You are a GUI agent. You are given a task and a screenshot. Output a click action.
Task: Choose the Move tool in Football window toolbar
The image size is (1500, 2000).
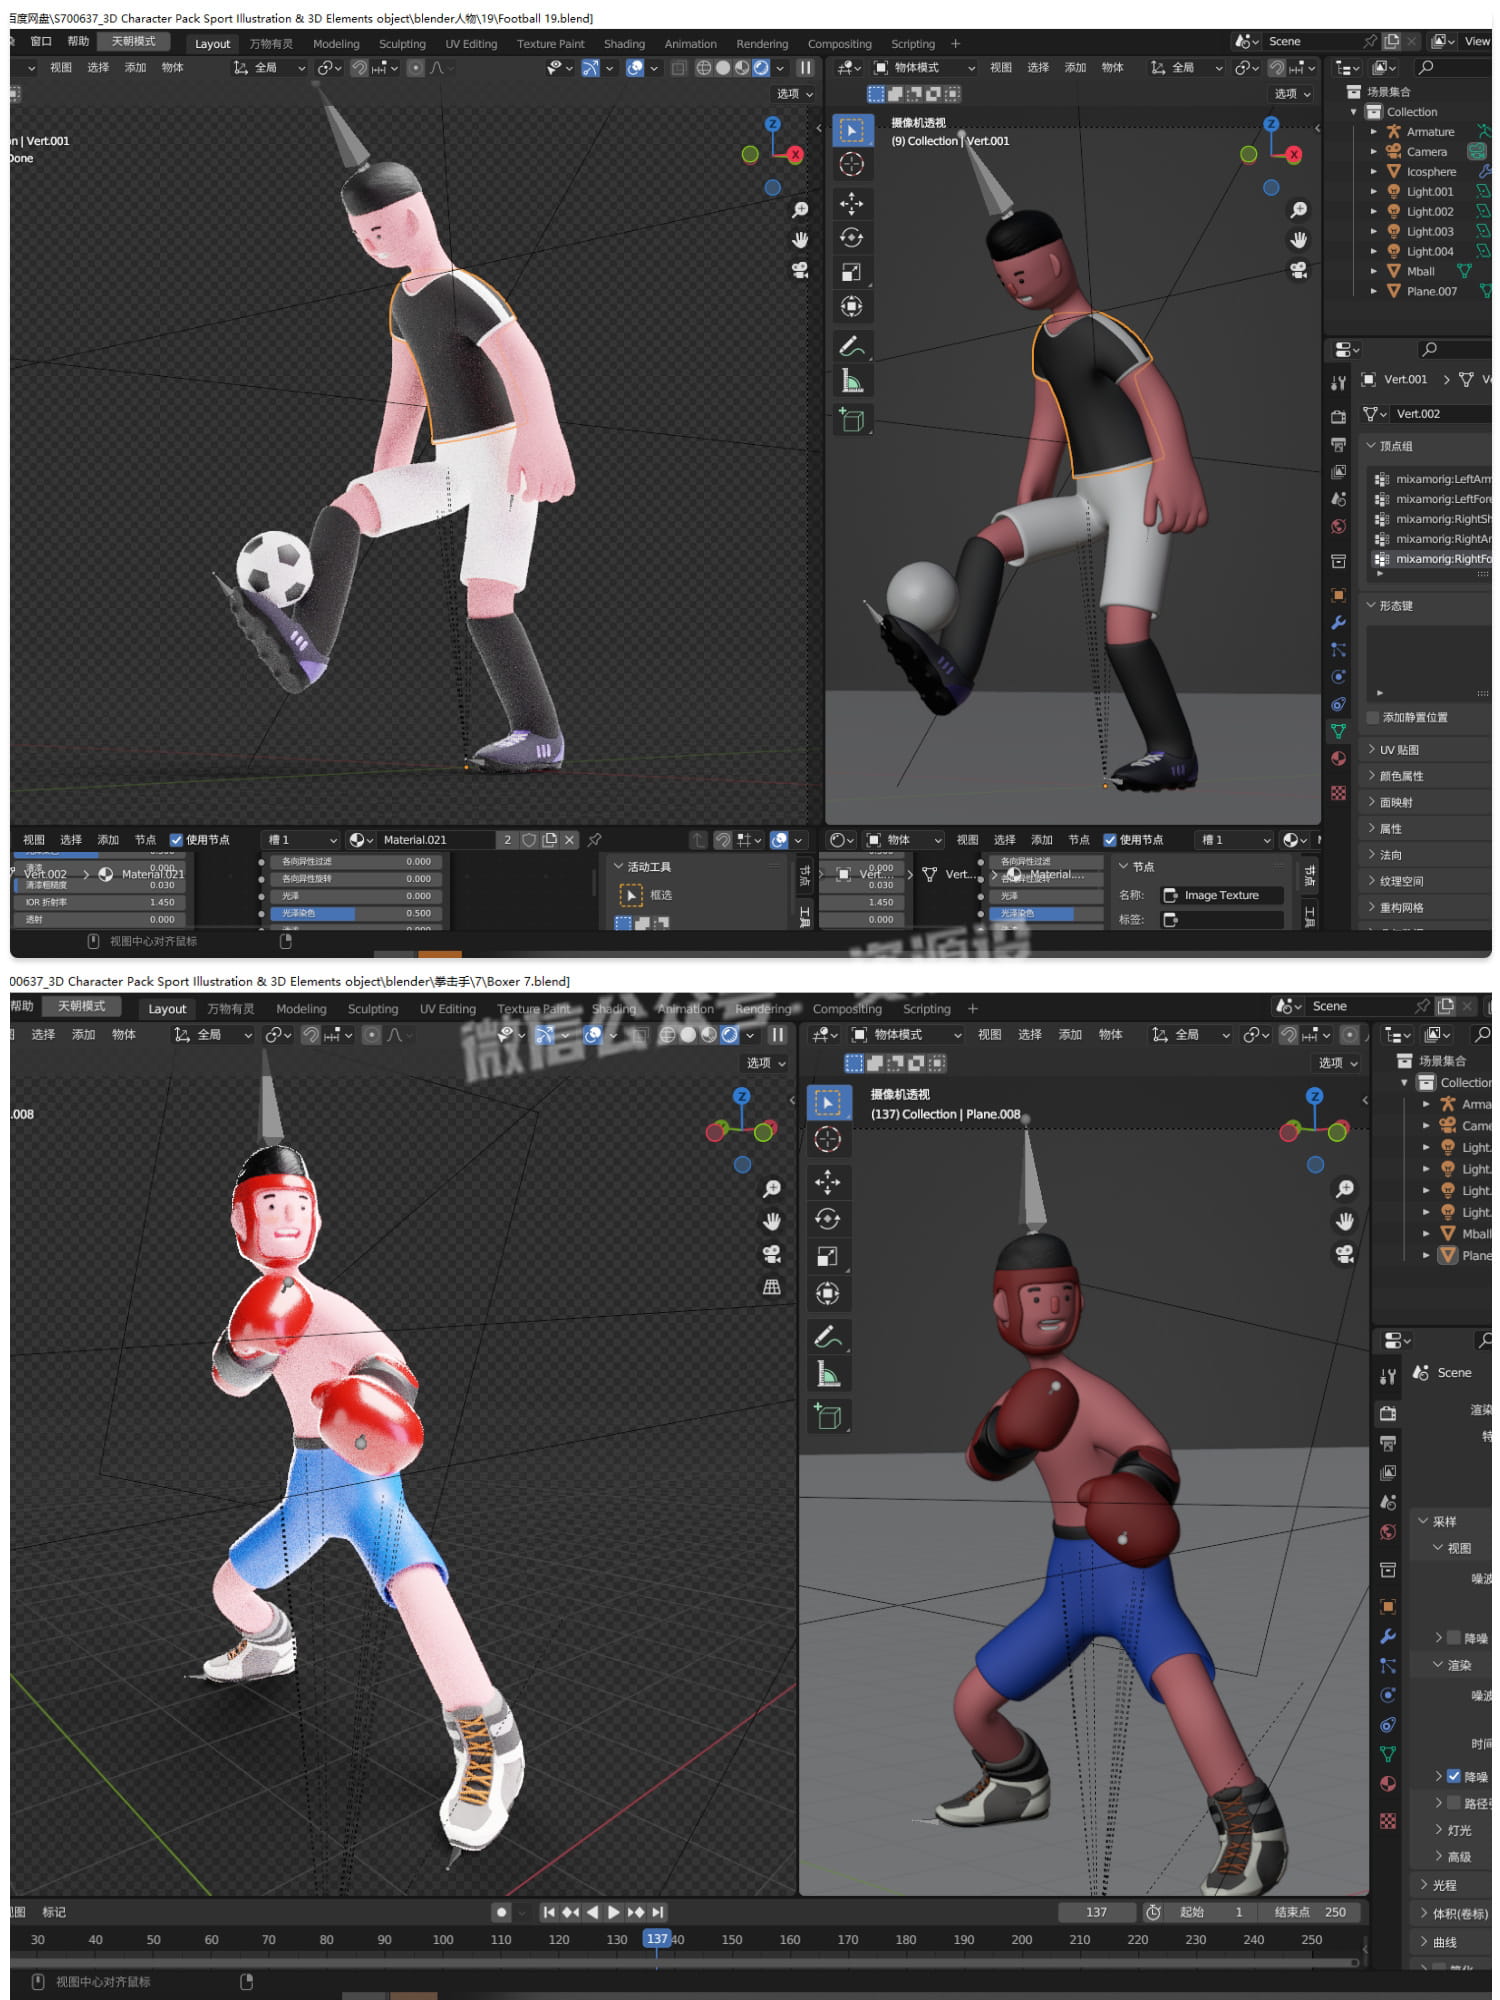point(852,204)
